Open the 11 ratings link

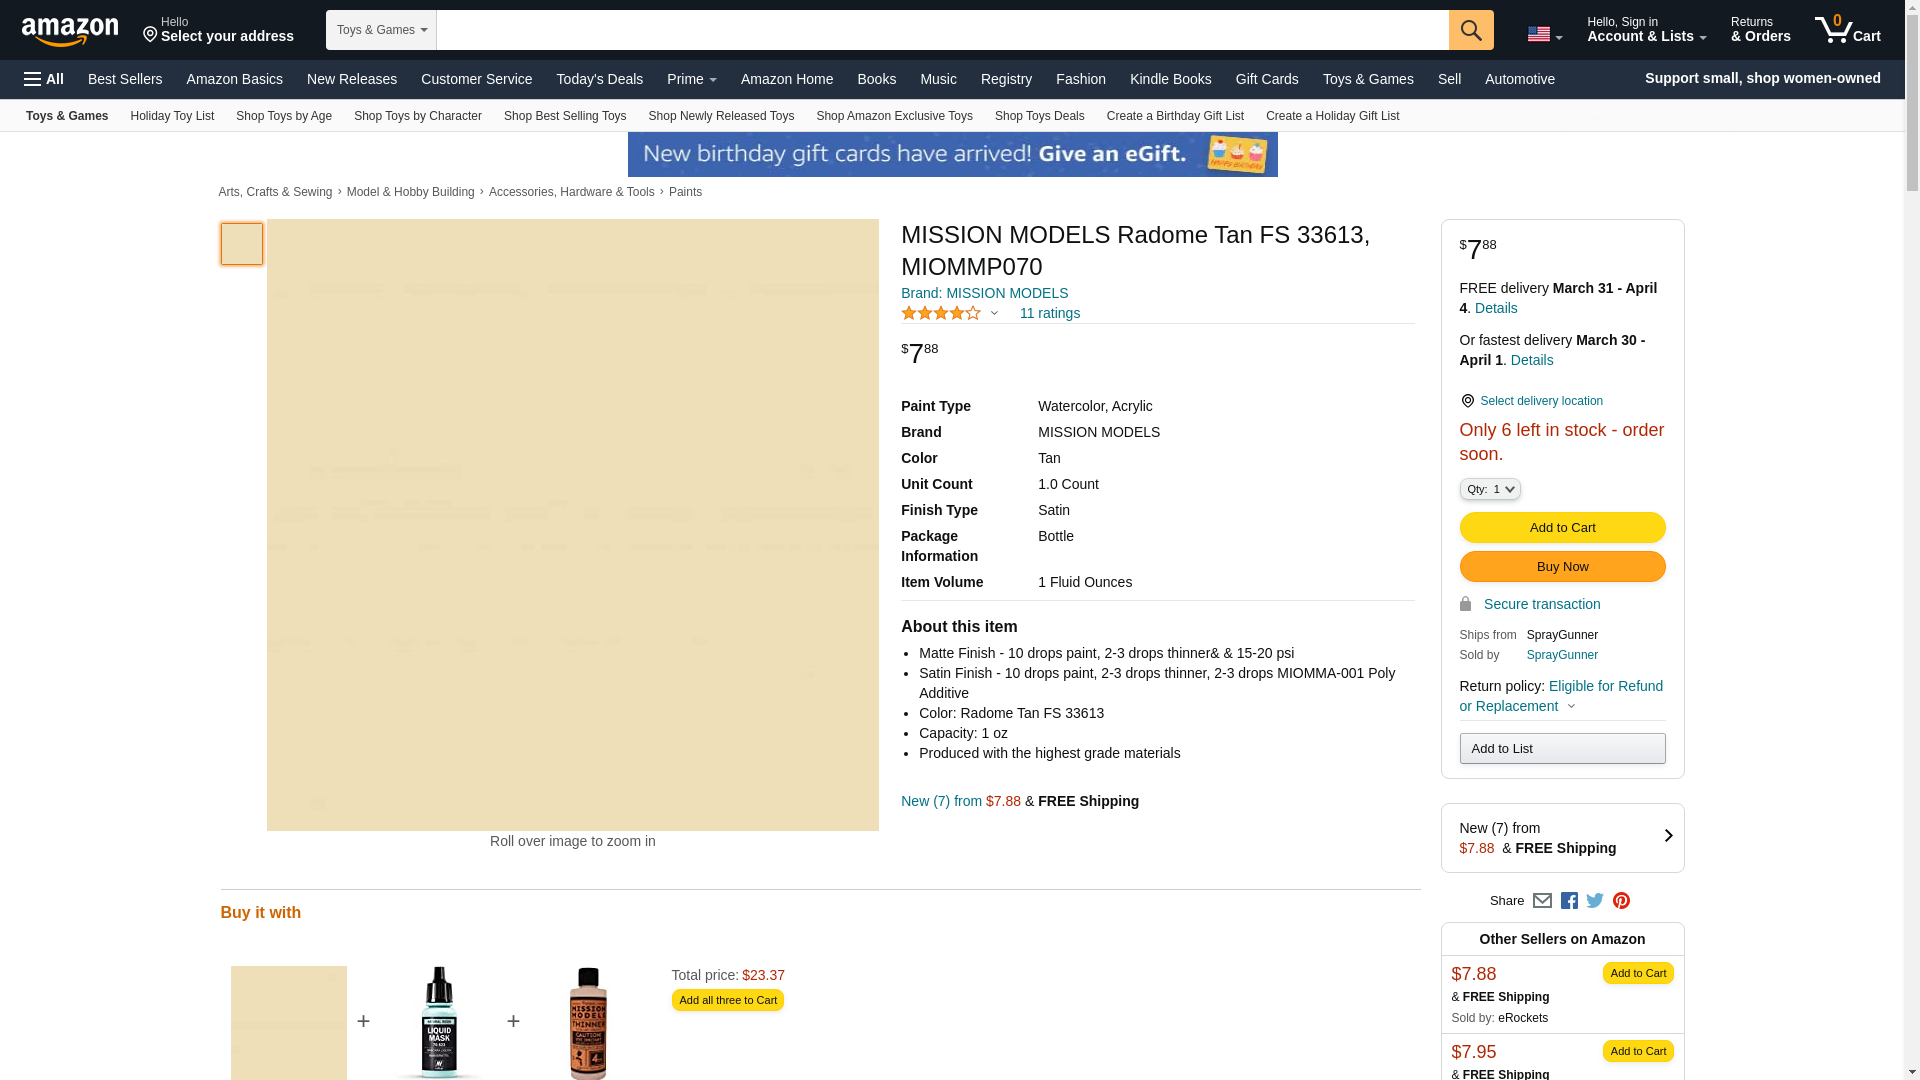tap(1049, 314)
